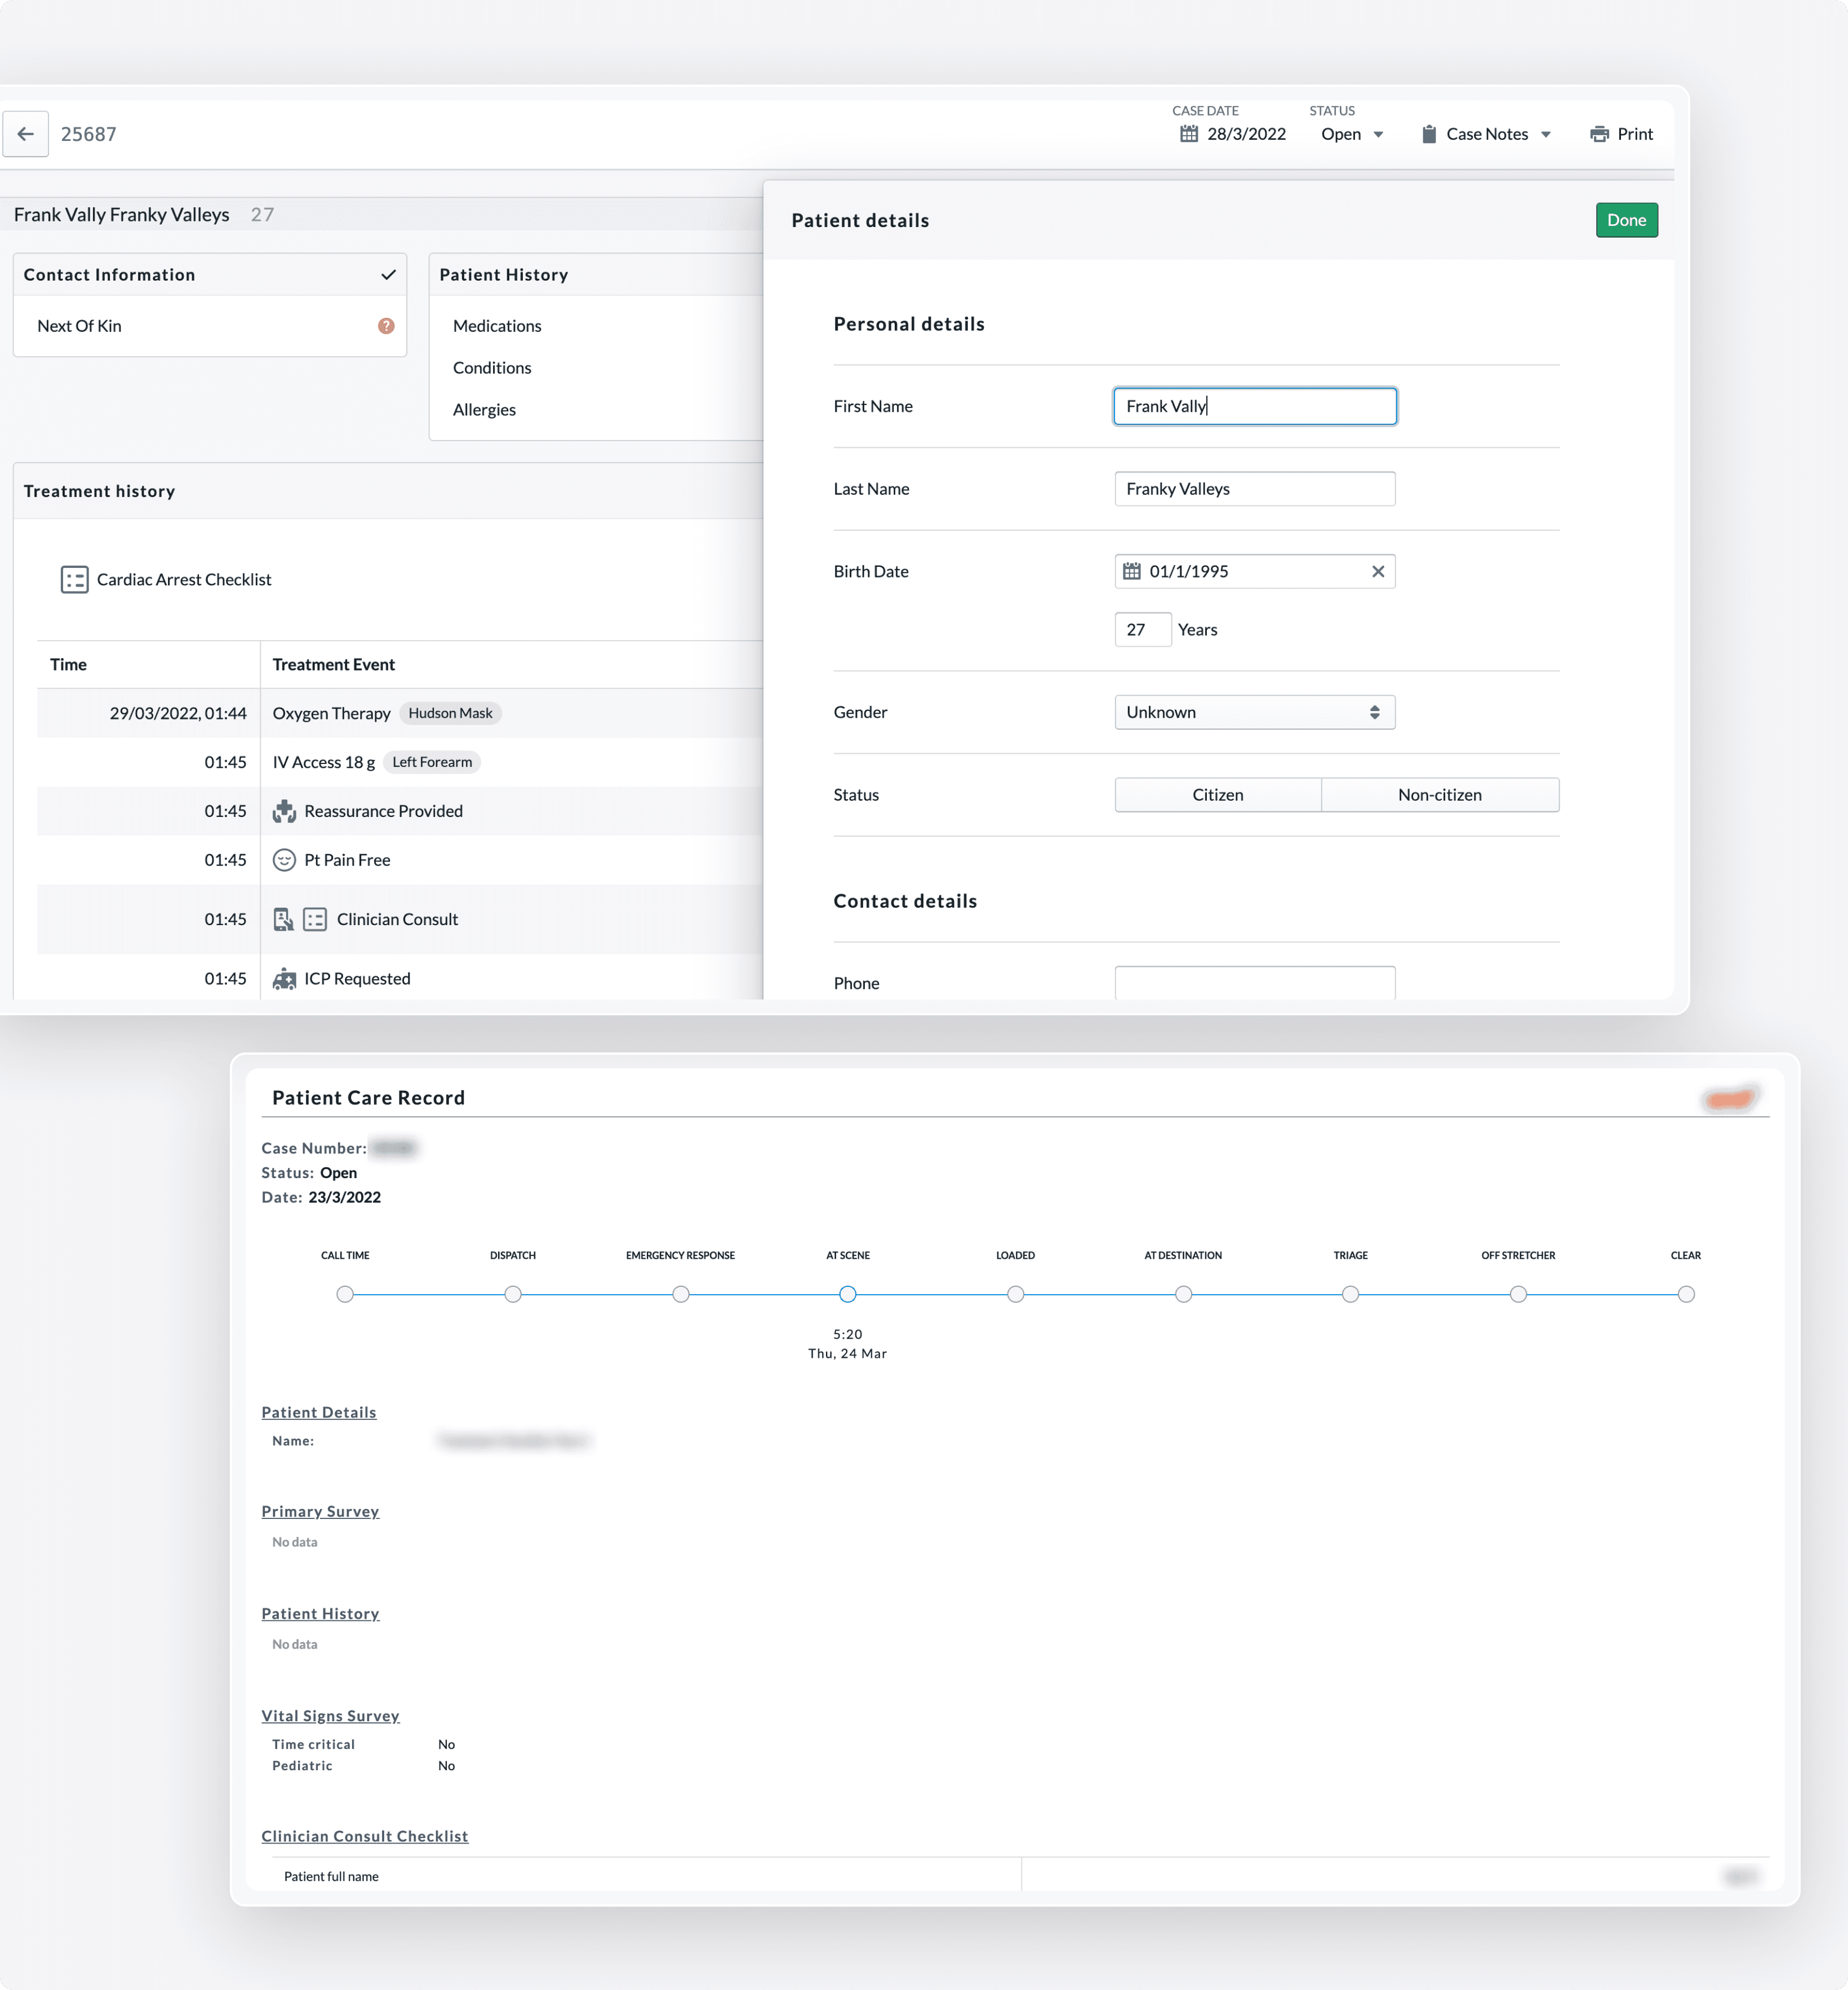1848x1990 pixels.
Task: Click the printer icon
Action: 1599,134
